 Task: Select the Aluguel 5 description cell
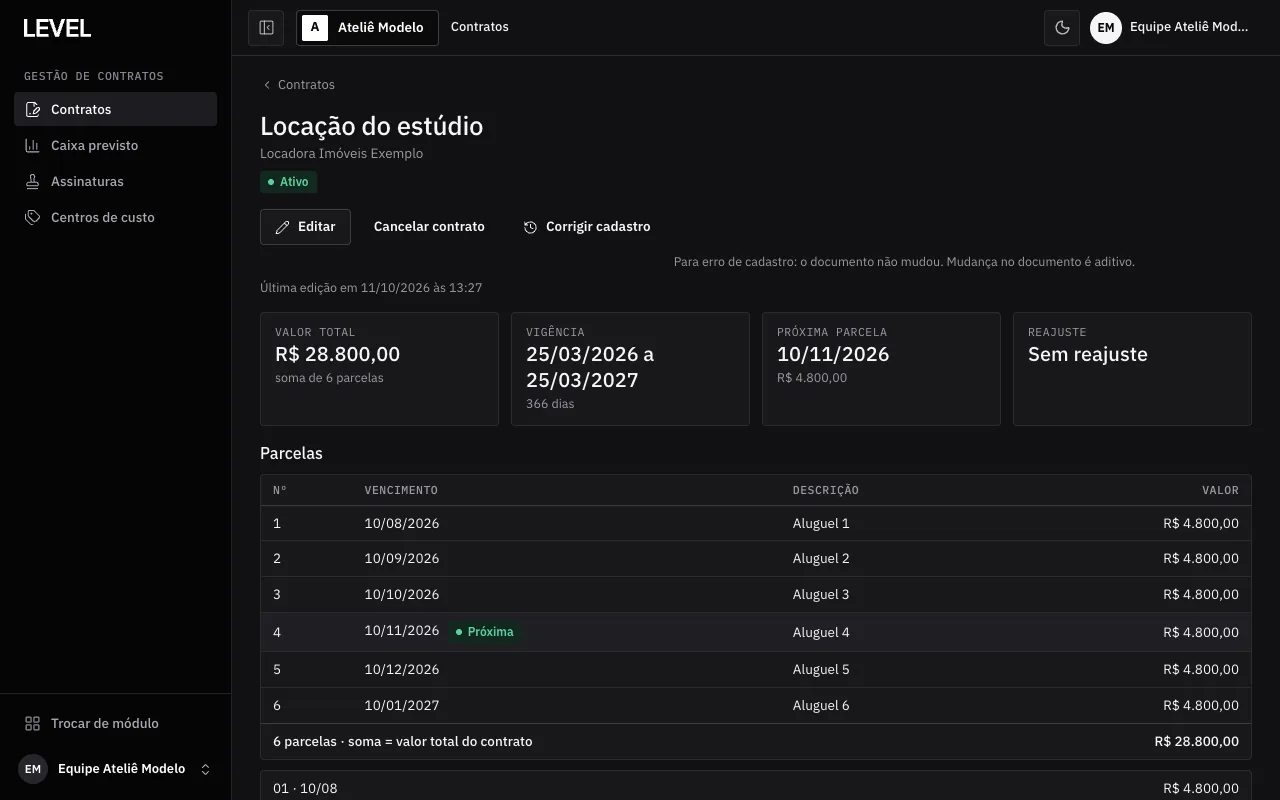(821, 670)
